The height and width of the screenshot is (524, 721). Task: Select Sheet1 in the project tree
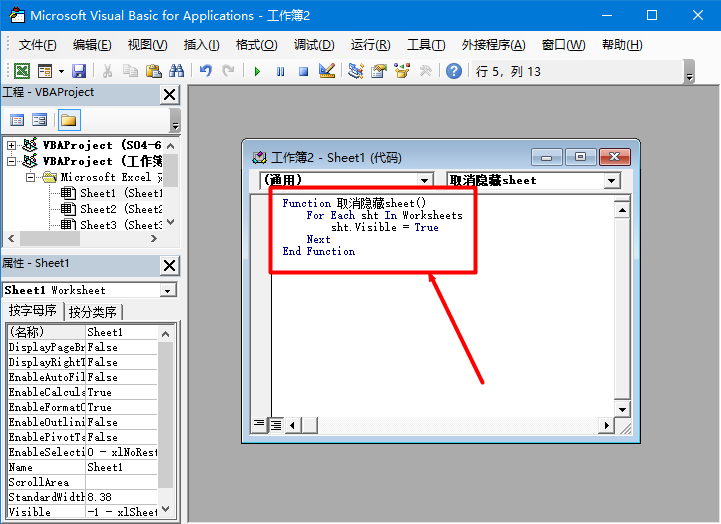111,194
